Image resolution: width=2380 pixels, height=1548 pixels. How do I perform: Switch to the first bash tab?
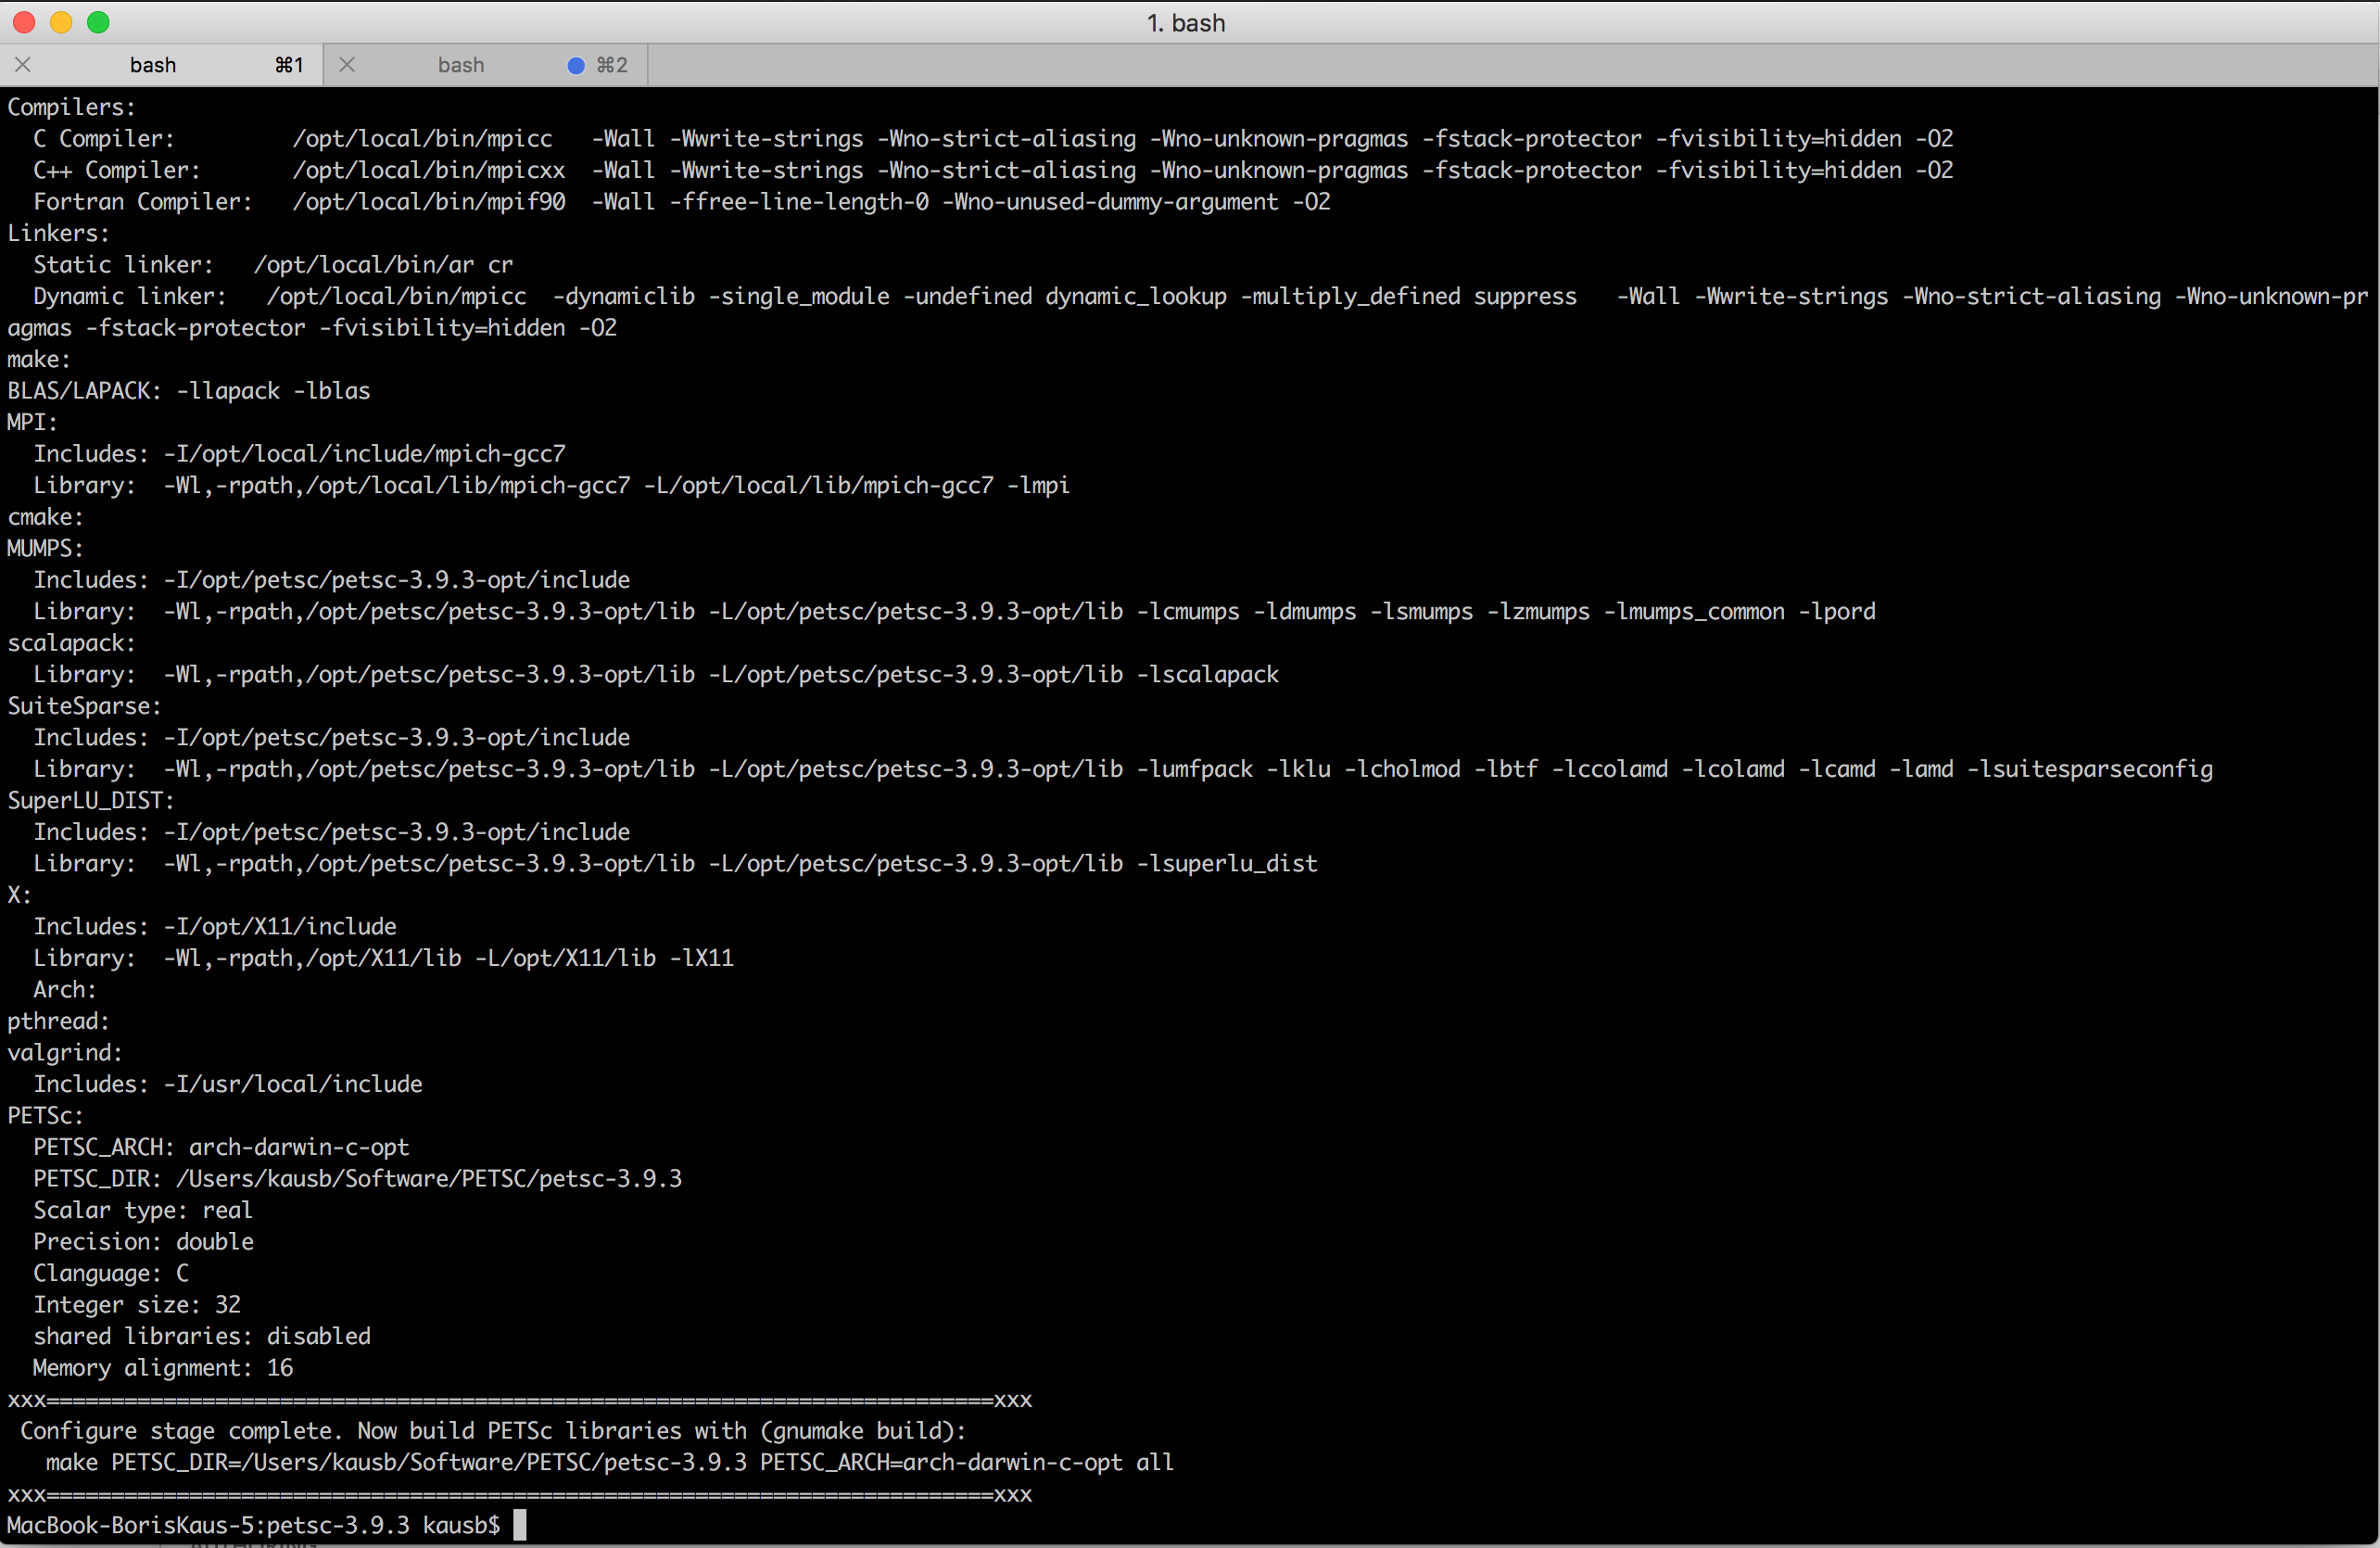(161, 65)
